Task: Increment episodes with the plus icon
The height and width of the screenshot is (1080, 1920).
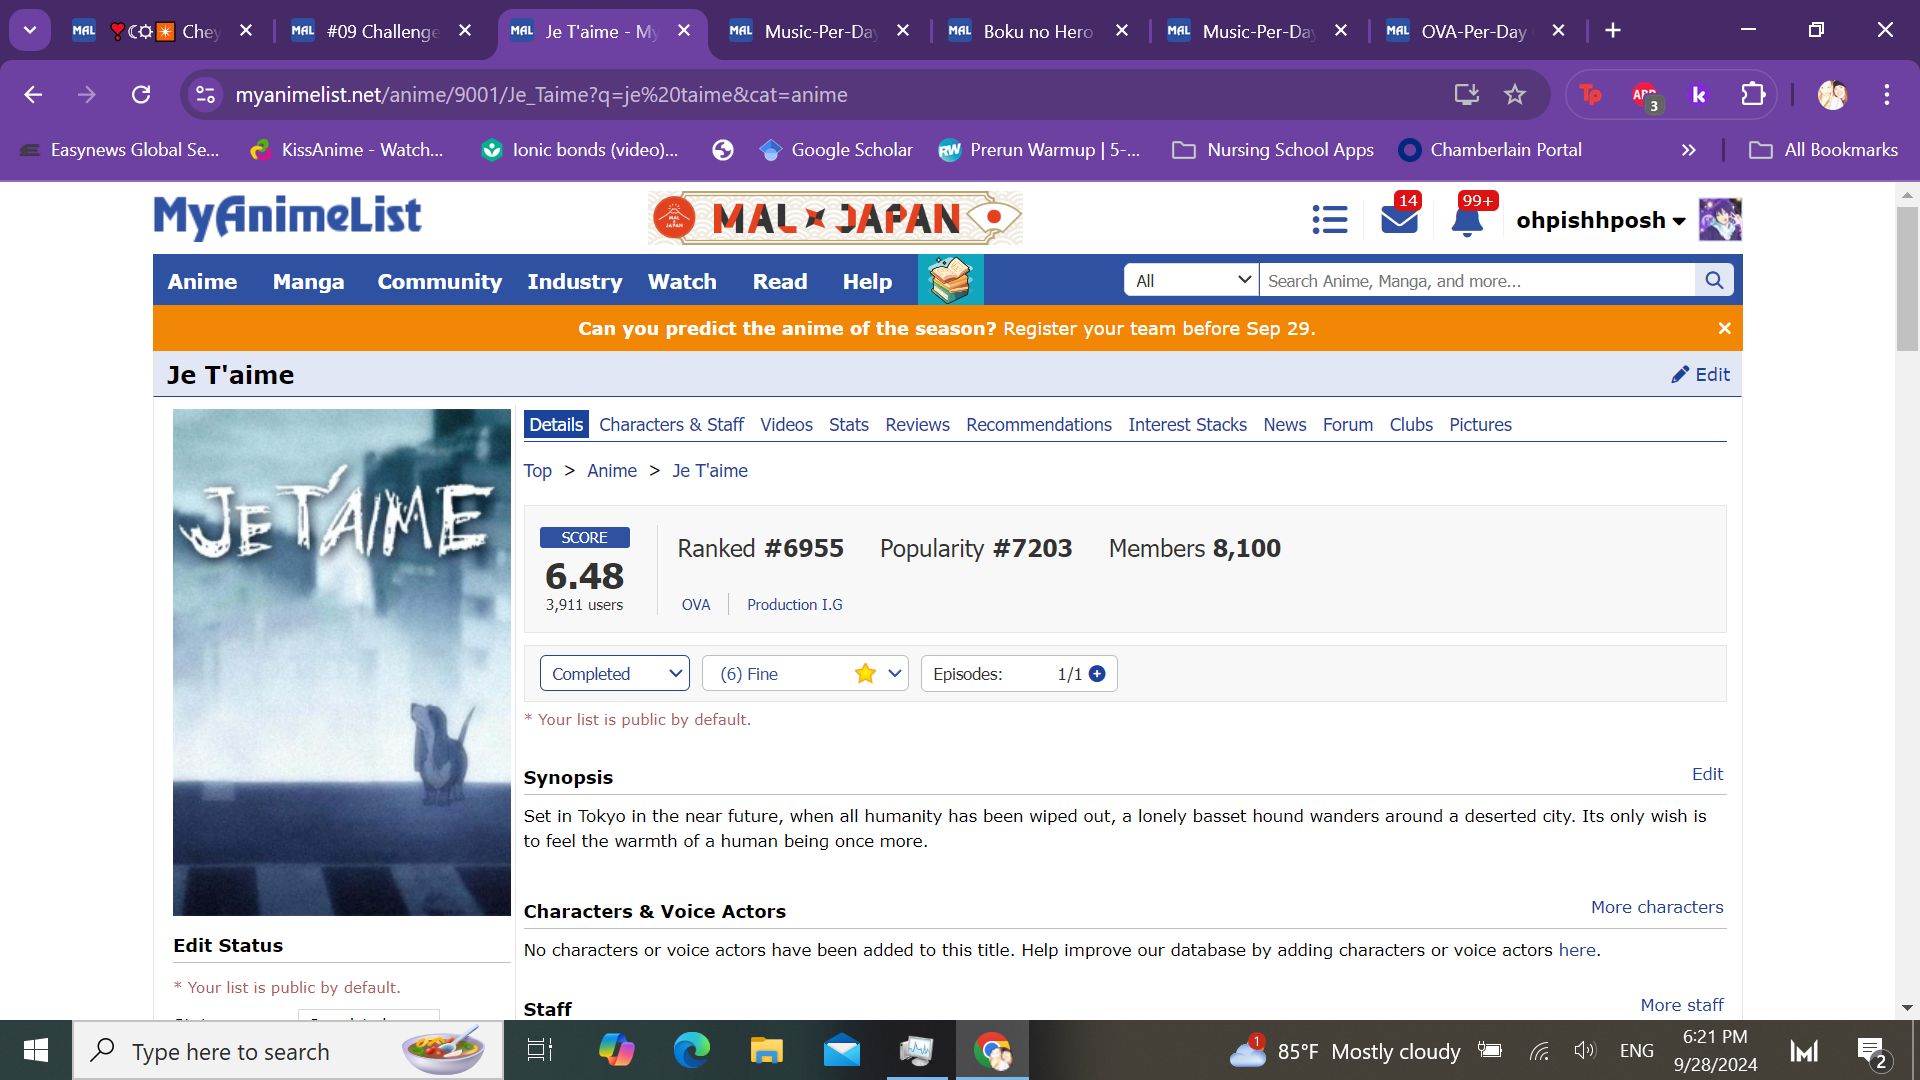Action: pos(1097,674)
